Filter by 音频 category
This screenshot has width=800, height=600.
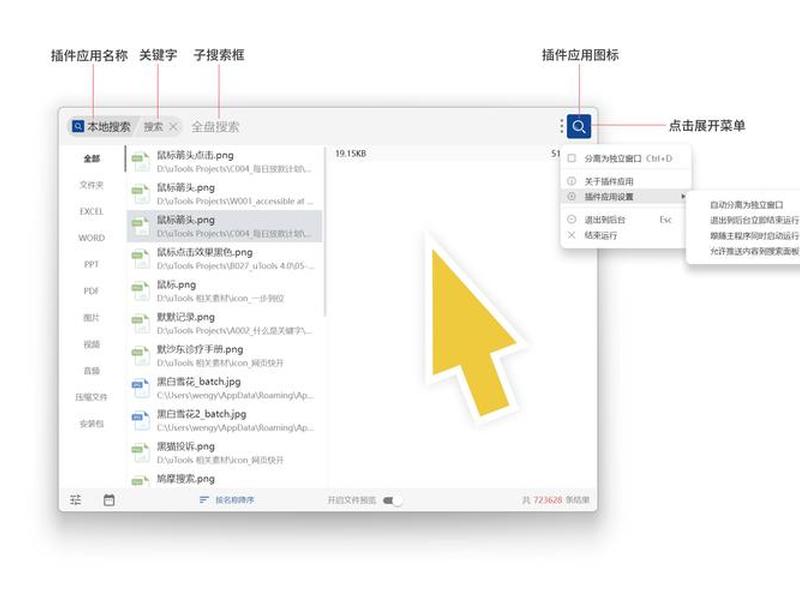[x=92, y=371]
